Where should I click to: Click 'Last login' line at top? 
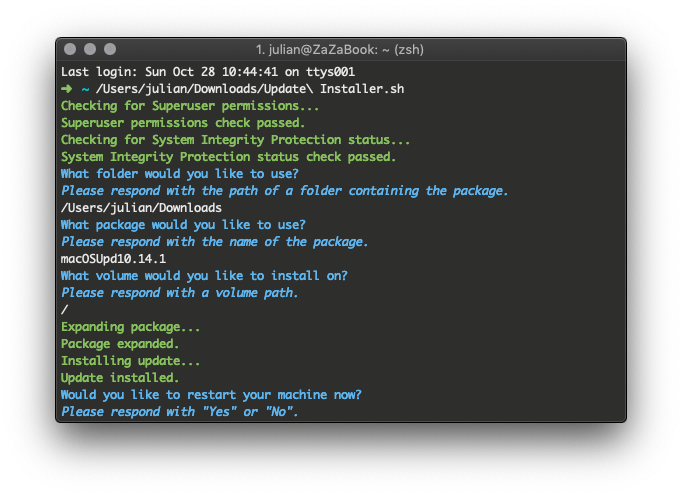pos(208,72)
